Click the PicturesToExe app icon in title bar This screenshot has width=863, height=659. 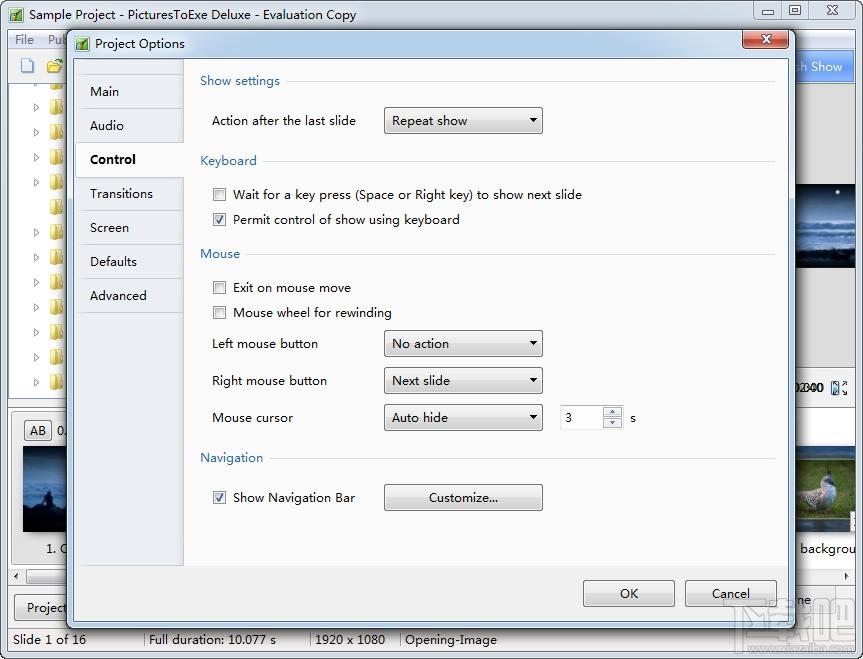click(16, 14)
